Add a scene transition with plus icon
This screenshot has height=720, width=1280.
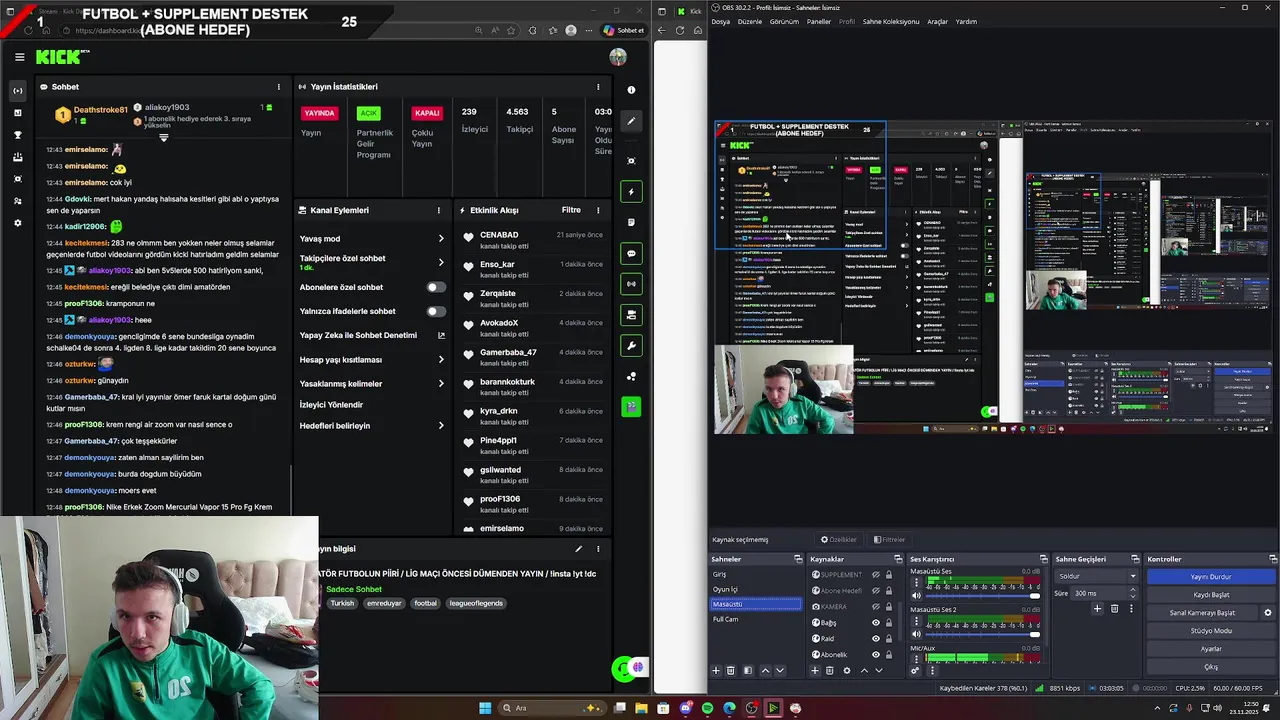1097,608
